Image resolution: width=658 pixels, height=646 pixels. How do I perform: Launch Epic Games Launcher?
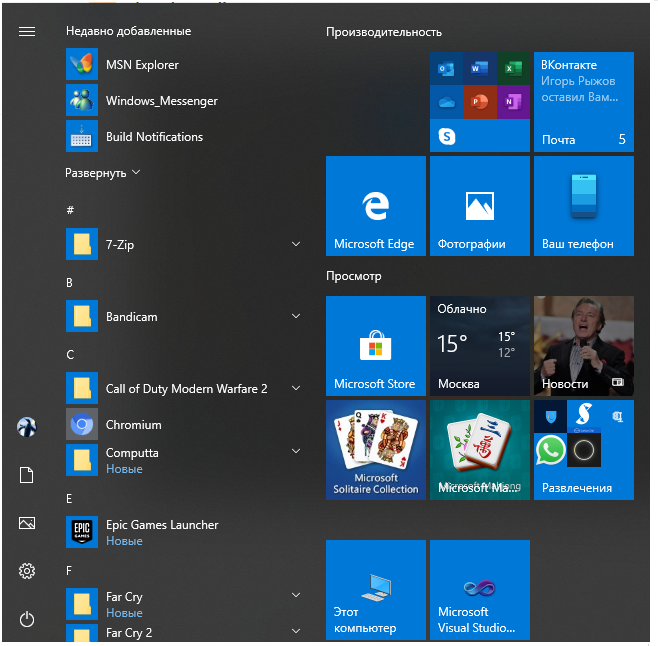point(185,532)
